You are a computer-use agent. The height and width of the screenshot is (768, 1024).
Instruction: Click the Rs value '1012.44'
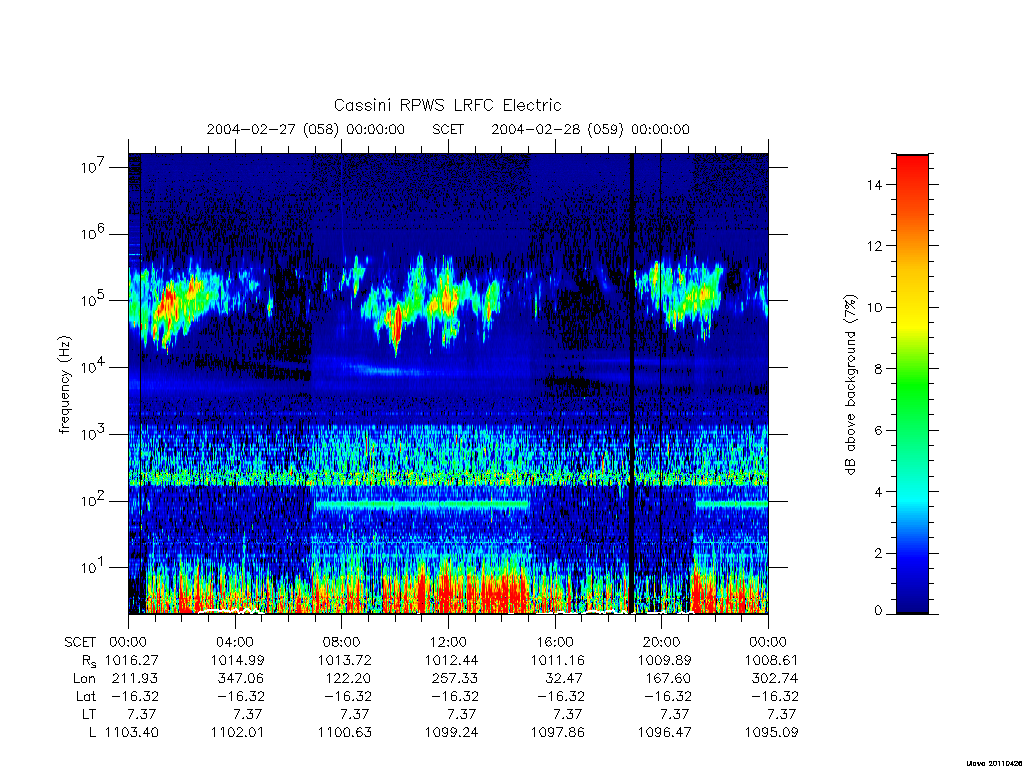[451, 660]
